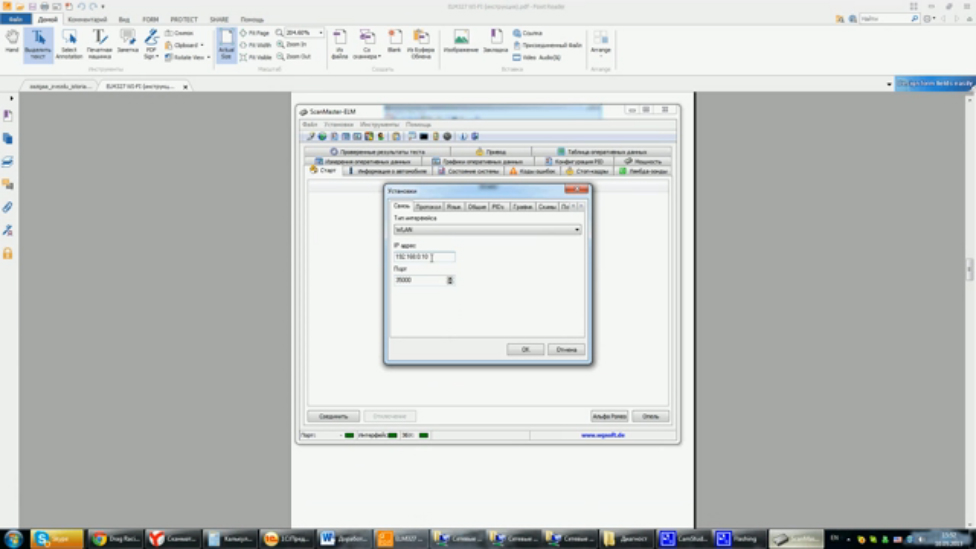The height and width of the screenshot is (549, 976).
Task: Click Отмена in the Установки dialog
Action: coord(566,349)
